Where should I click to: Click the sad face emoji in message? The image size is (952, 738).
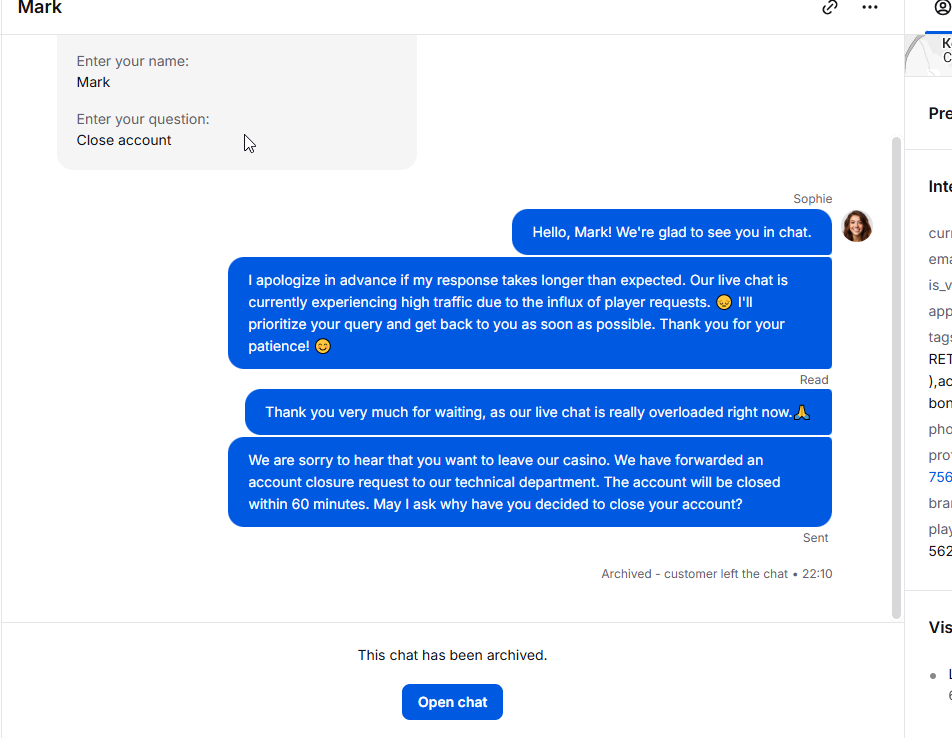pyautogui.click(x=724, y=302)
